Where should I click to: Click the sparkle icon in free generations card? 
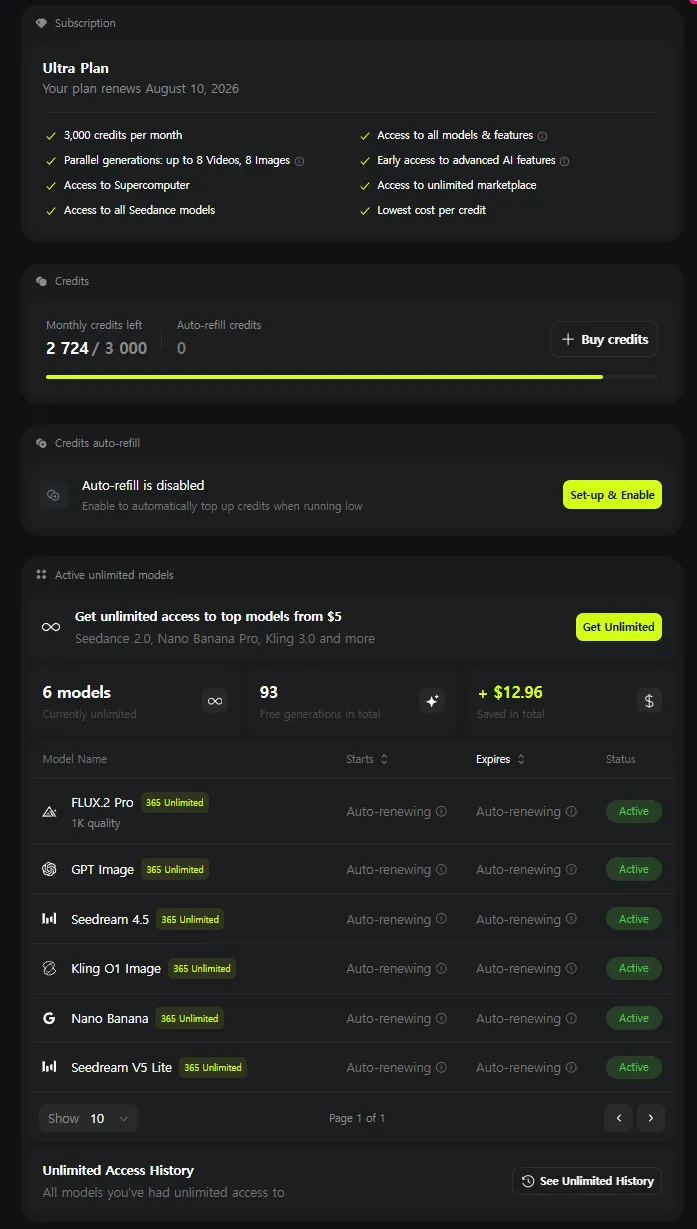(432, 701)
